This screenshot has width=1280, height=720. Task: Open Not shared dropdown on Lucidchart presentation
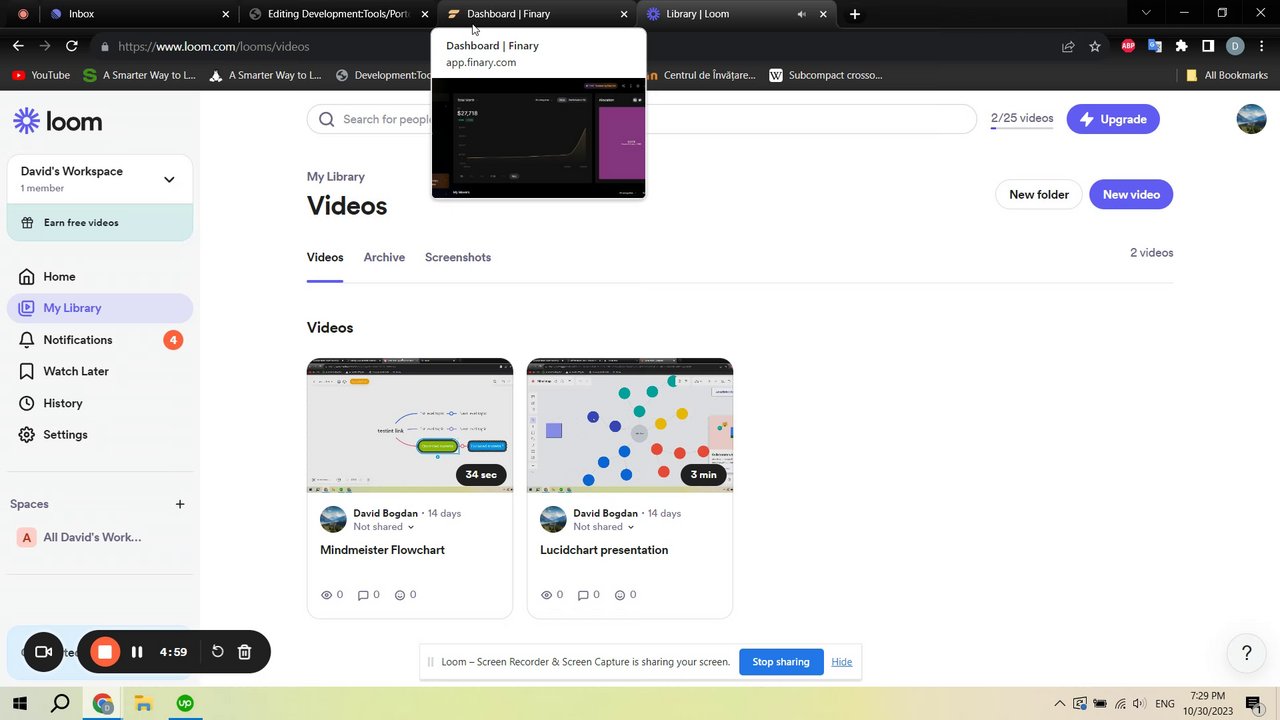(x=604, y=527)
